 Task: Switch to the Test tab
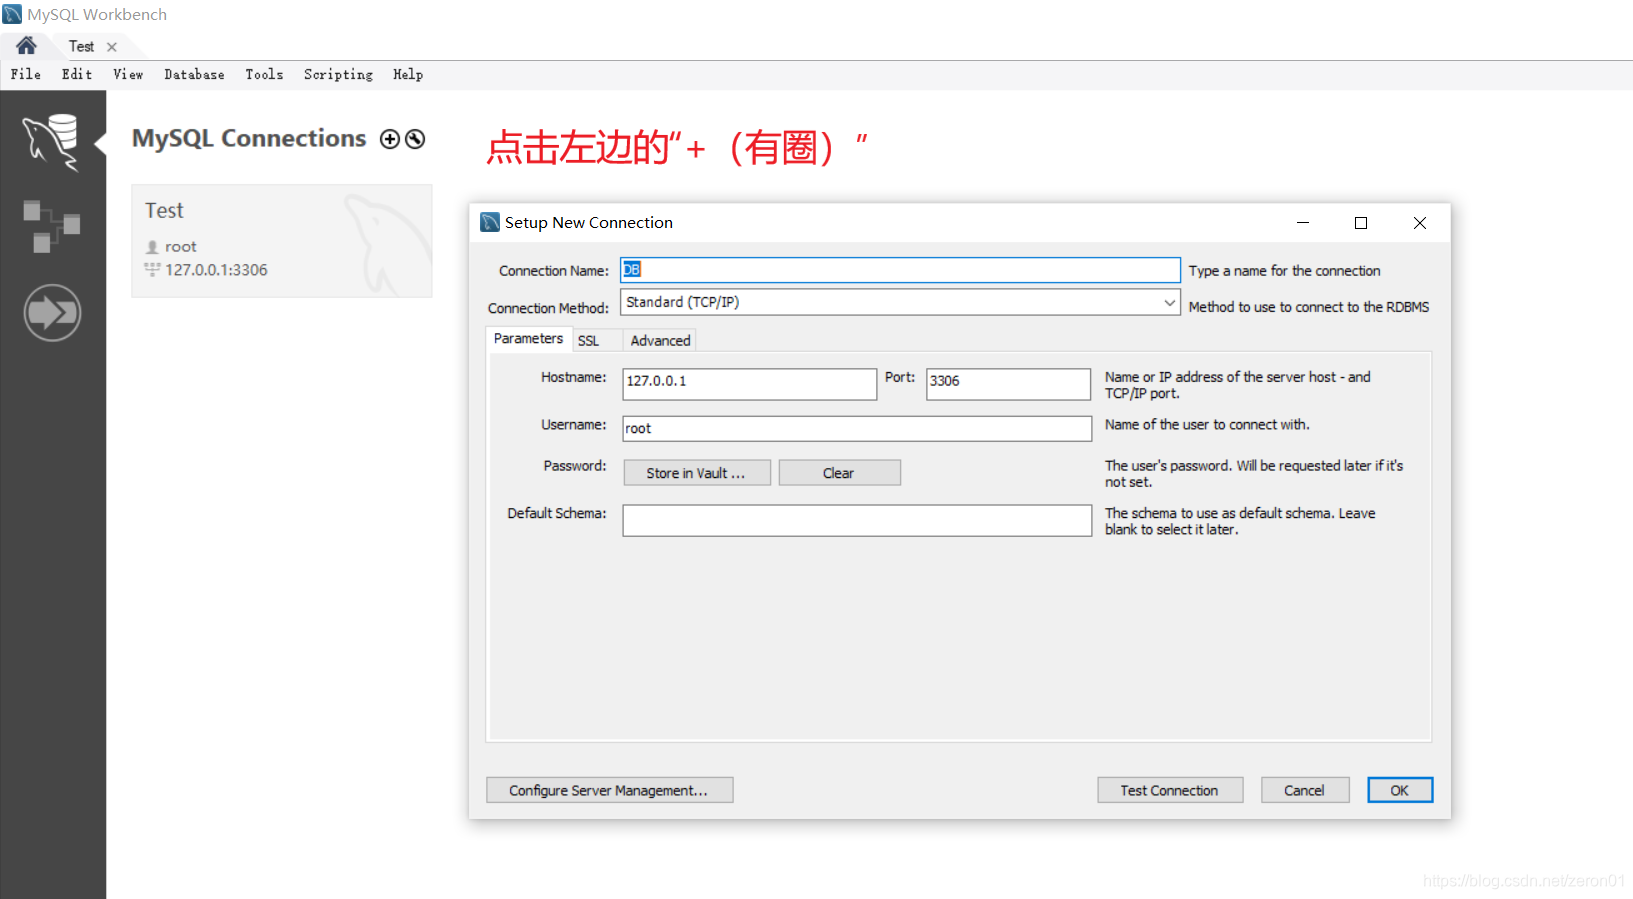coord(81,47)
